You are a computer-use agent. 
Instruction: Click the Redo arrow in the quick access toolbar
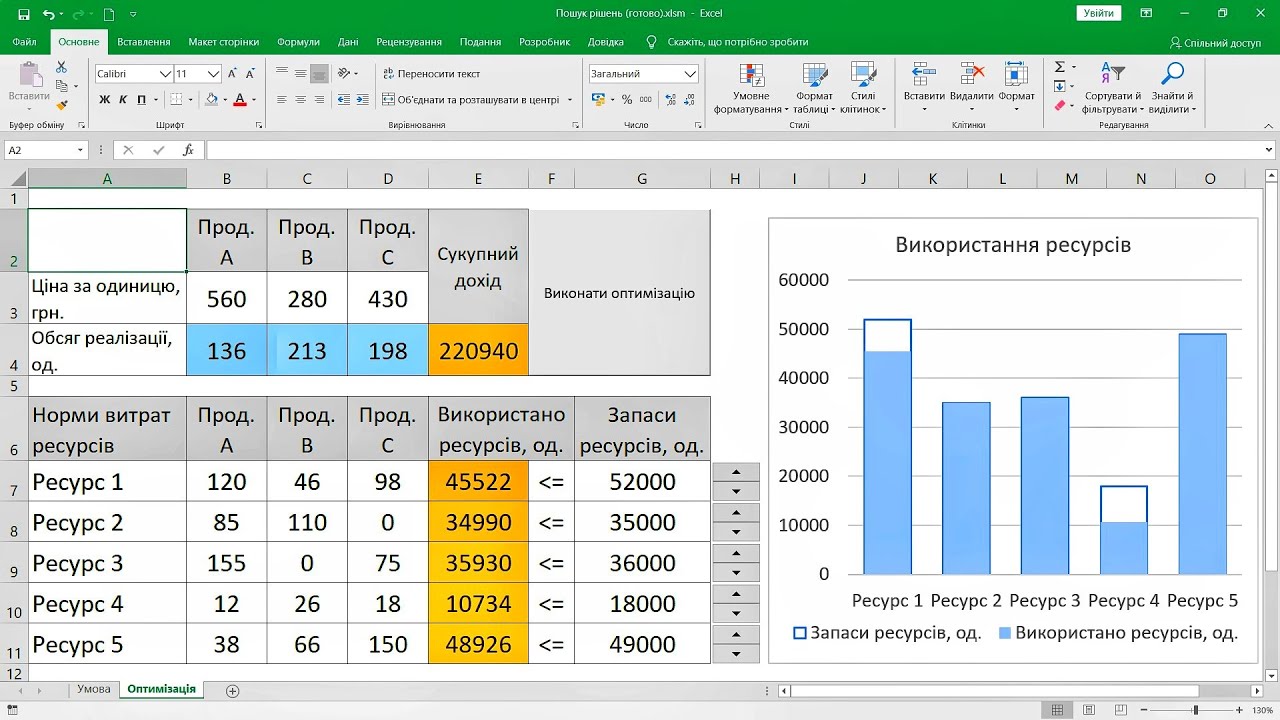[79, 14]
